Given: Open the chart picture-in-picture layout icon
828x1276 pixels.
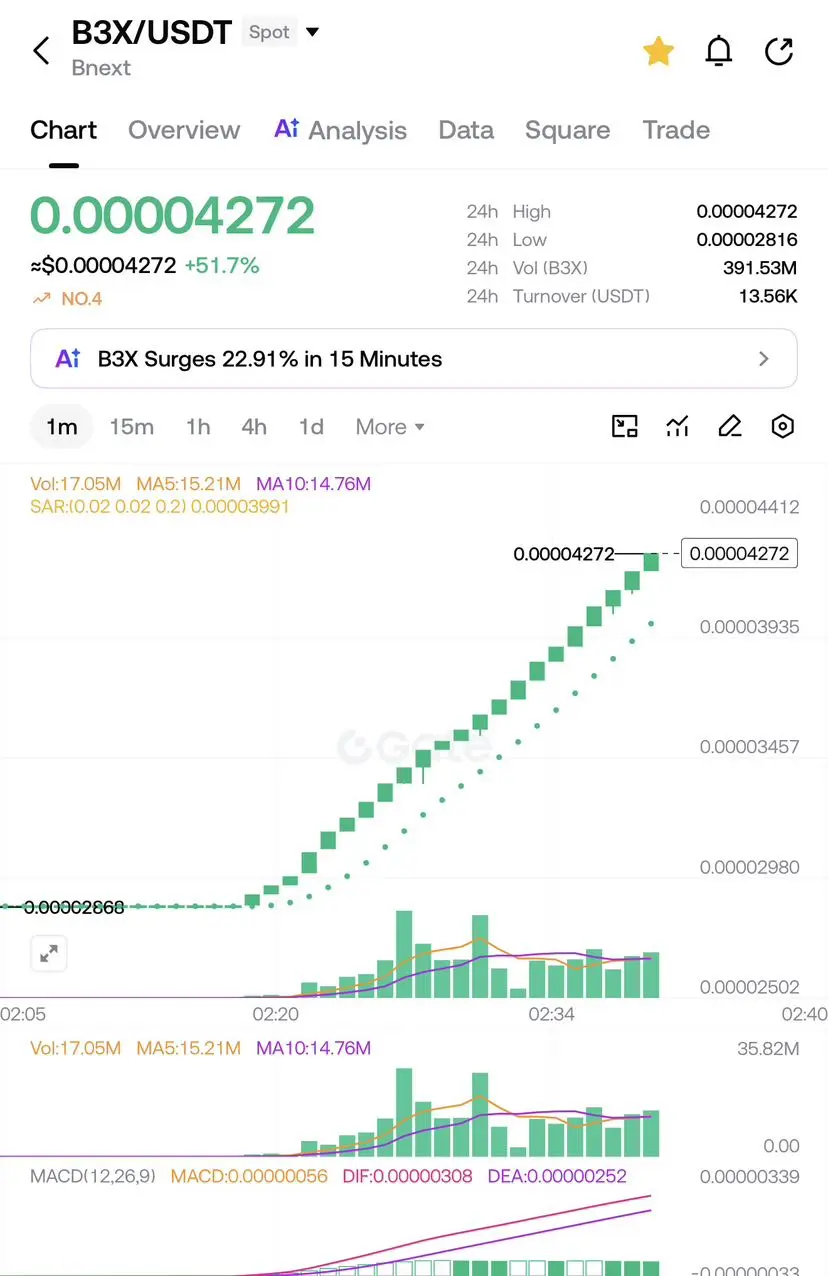Looking at the screenshot, I should click(624, 427).
